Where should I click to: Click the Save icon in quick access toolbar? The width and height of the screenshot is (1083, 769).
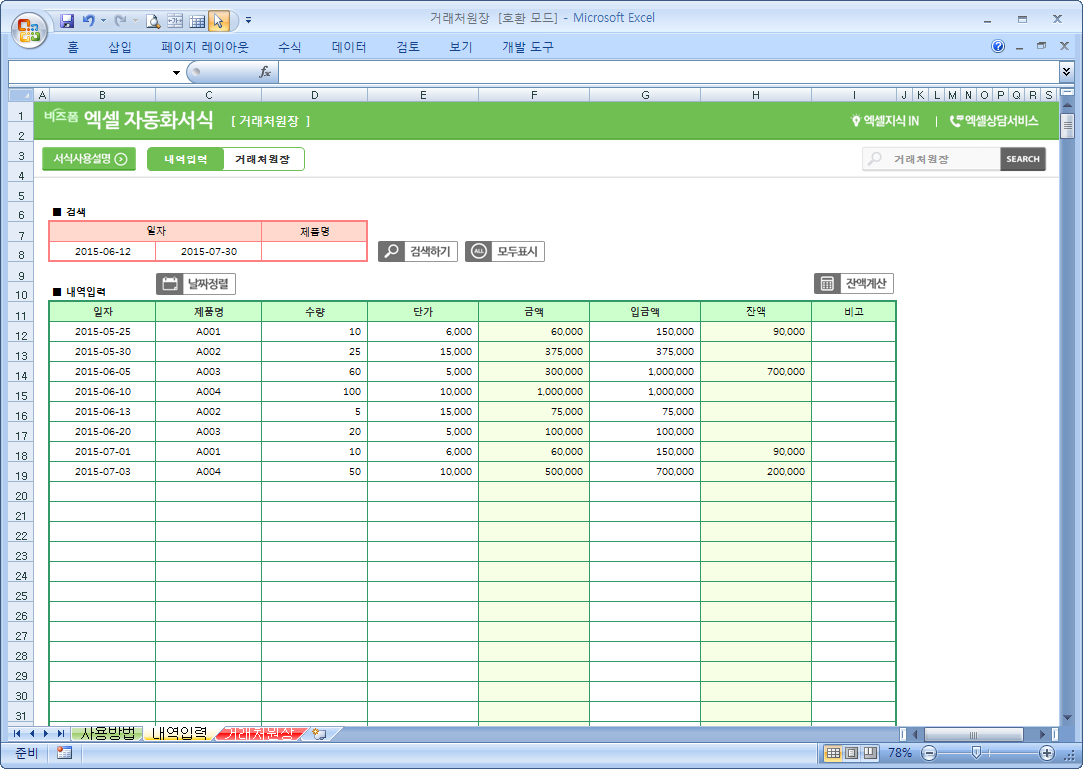(68, 20)
